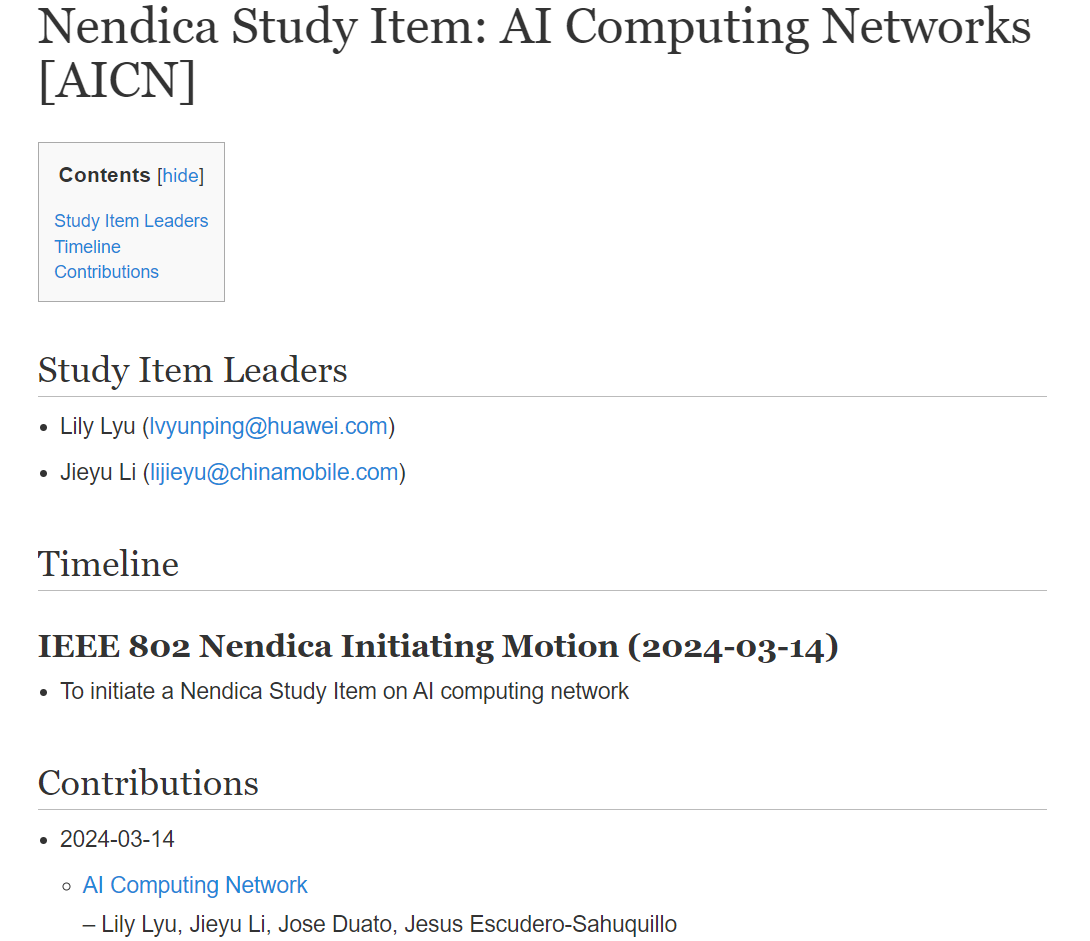The height and width of the screenshot is (941, 1090).
Task: Open the Timeline entry in Contents
Action: pyautogui.click(x=88, y=247)
